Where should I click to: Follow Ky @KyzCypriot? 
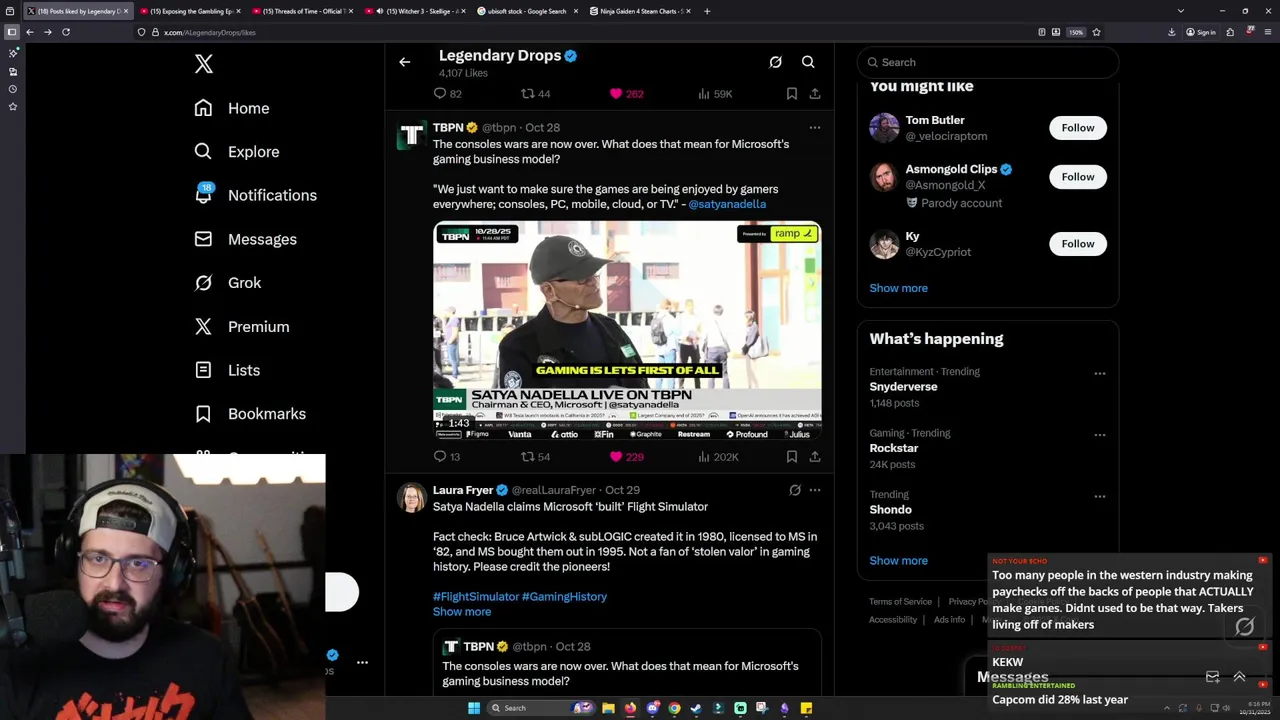1078,243
